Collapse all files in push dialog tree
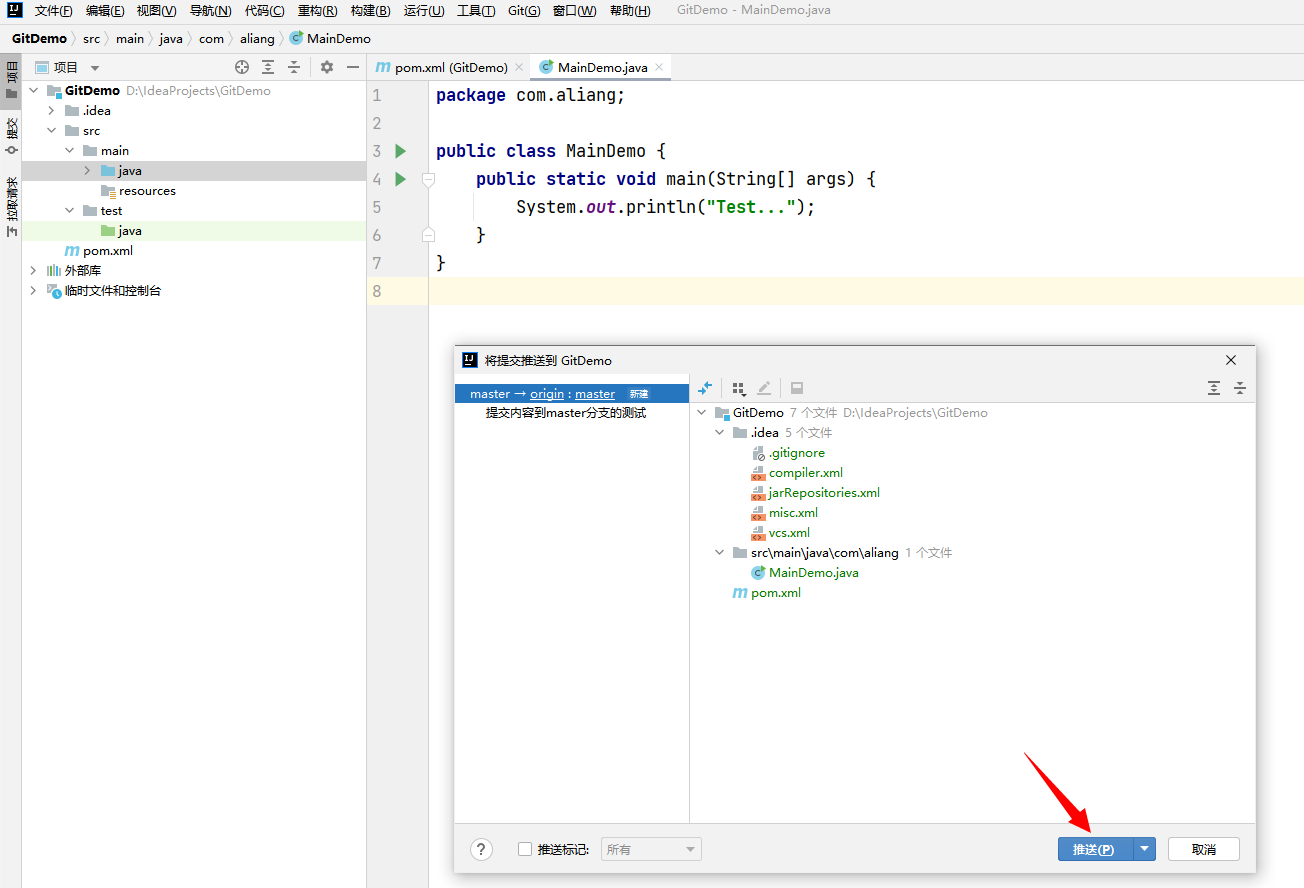This screenshot has width=1304, height=888. pyautogui.click(x=1240, y=388)
